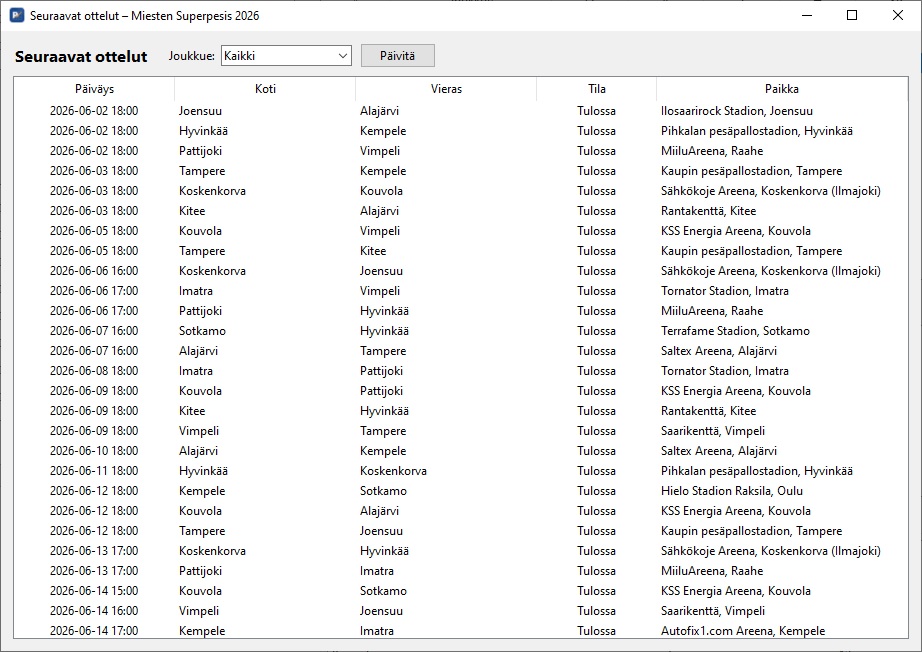Viewport: 922px width, 652px height.
Task: Select Joensuu visitor in Tampere–Joensuu row
Action: (381, 530)
